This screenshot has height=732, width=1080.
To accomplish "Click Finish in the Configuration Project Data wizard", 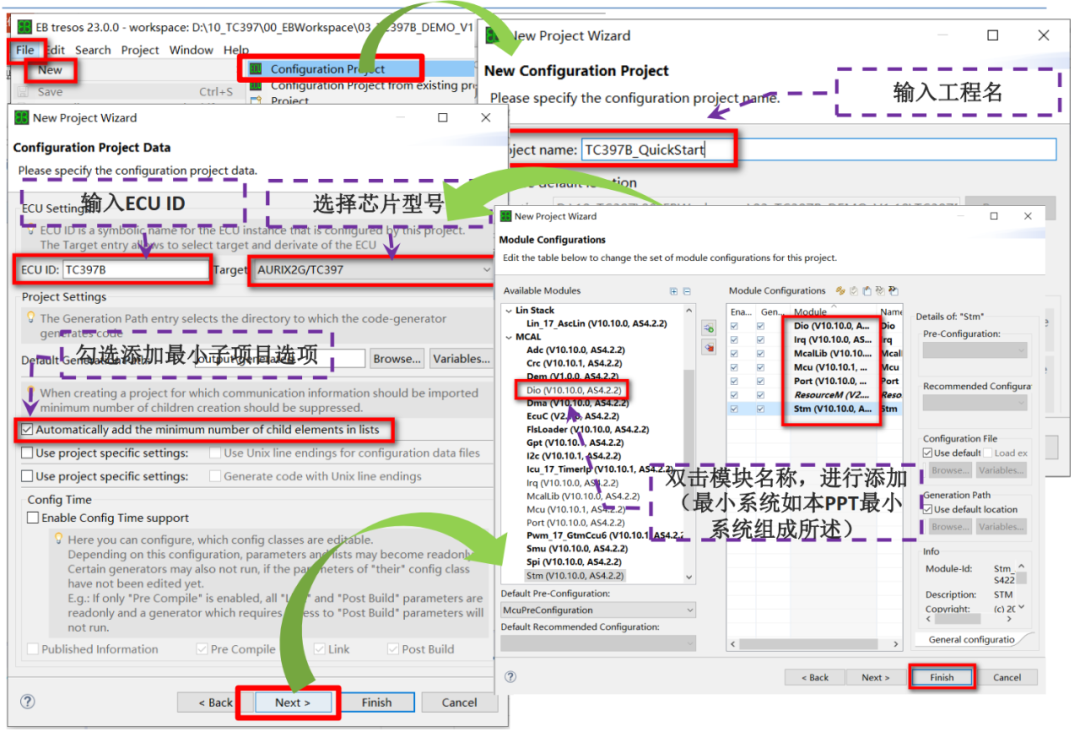I will (377, 702).
